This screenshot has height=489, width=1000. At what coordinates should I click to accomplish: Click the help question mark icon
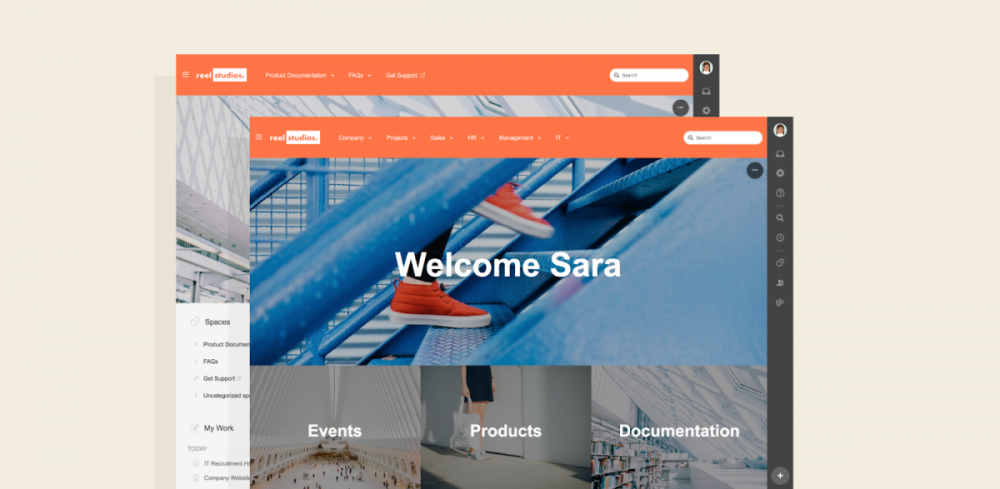click(779, 193)
